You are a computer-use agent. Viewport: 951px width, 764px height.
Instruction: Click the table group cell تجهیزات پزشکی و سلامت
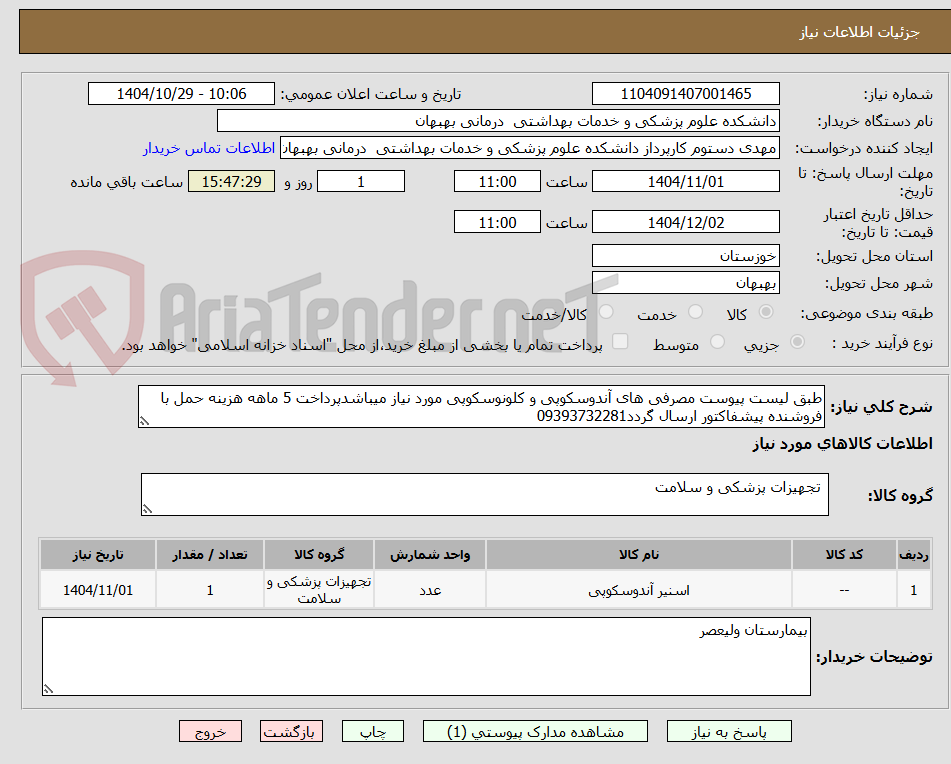pos(319,590)
